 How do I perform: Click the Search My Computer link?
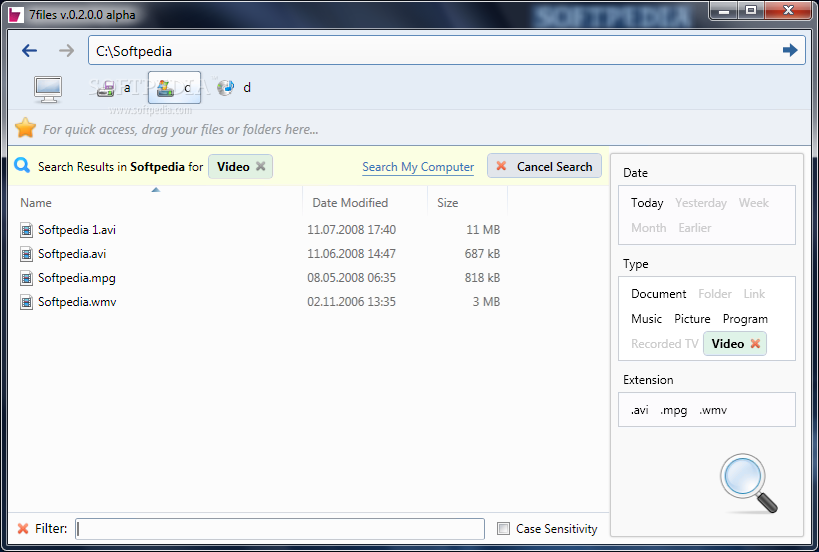pos(418,167)
